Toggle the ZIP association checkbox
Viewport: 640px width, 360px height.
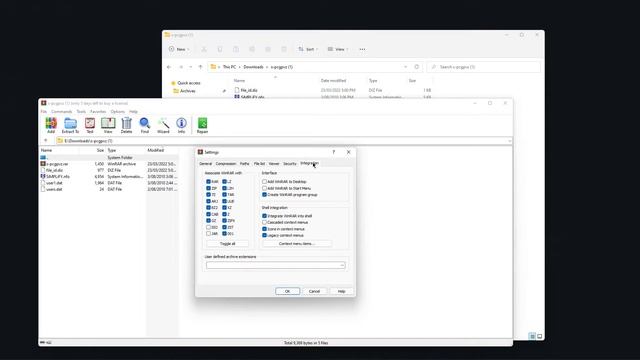[x=209, y=188]
